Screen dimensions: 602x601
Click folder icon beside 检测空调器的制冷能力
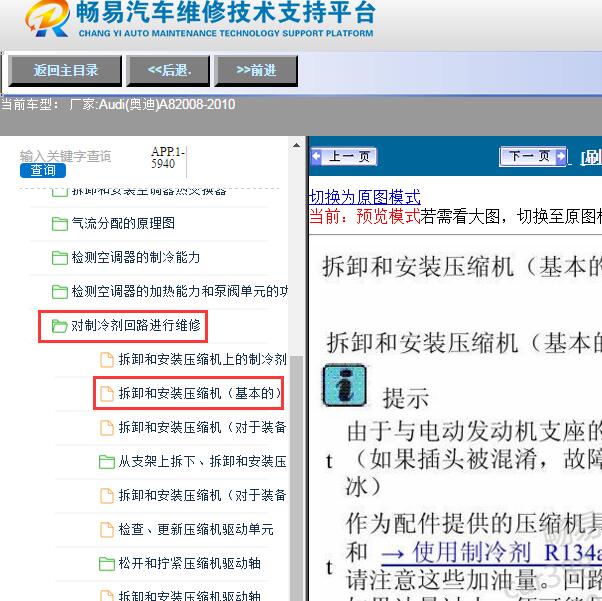pos(60,257)
